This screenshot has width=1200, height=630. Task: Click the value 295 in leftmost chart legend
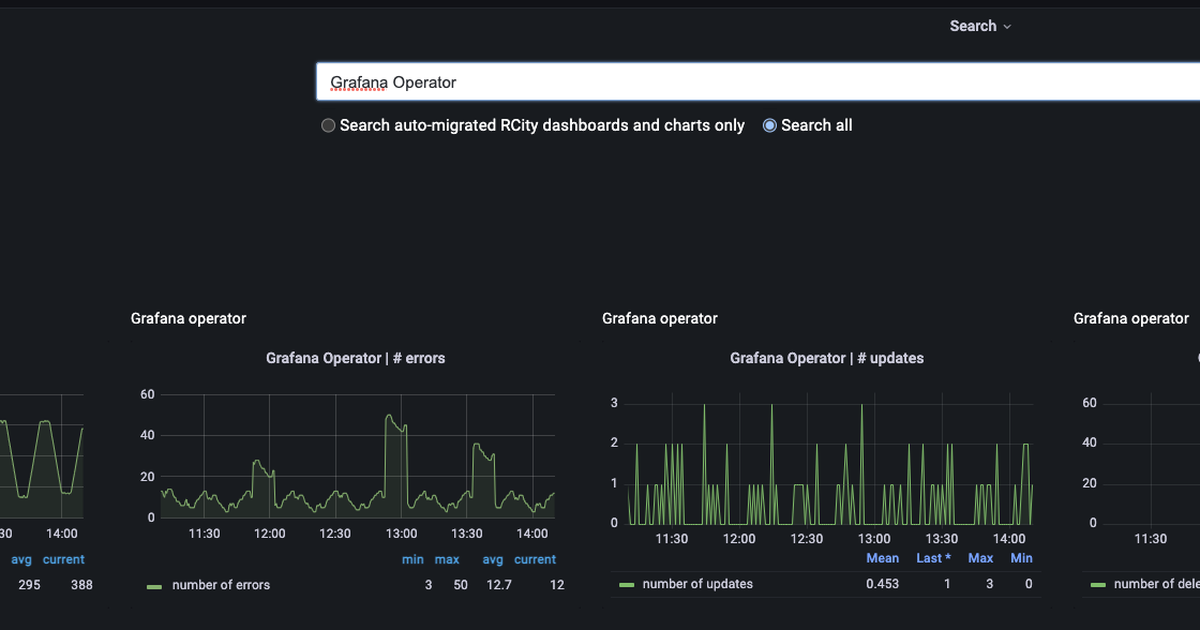tap(29, 585)
